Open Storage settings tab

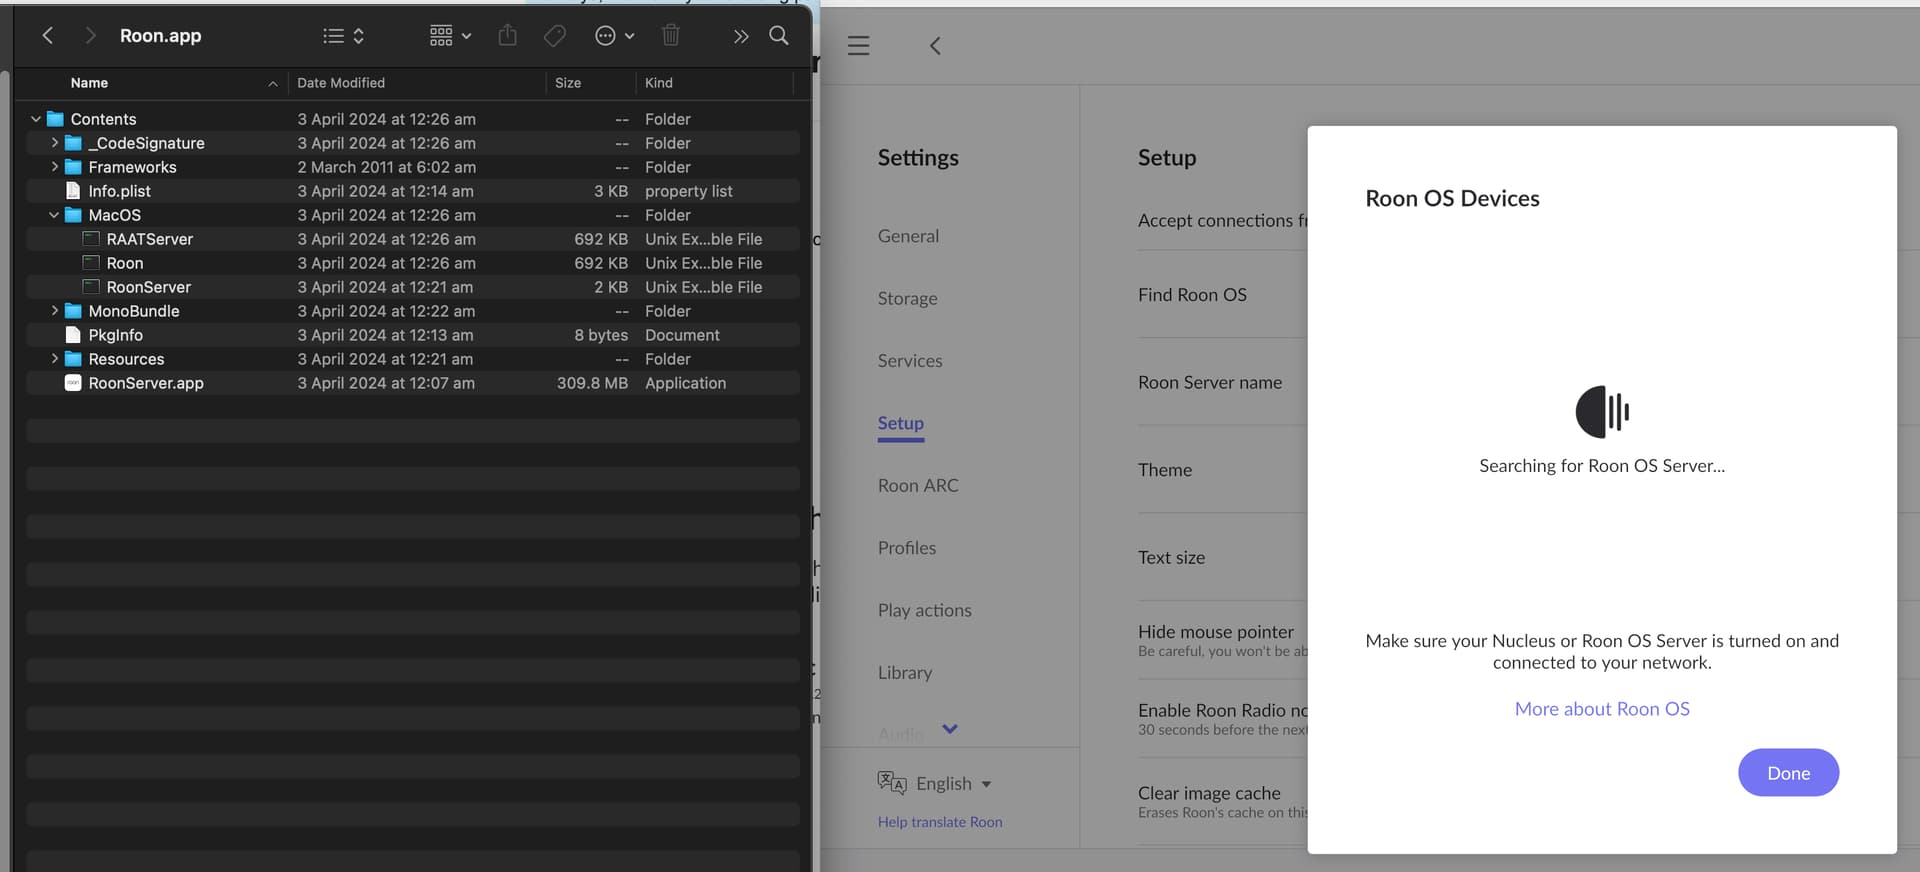click(x=907, y=298)
